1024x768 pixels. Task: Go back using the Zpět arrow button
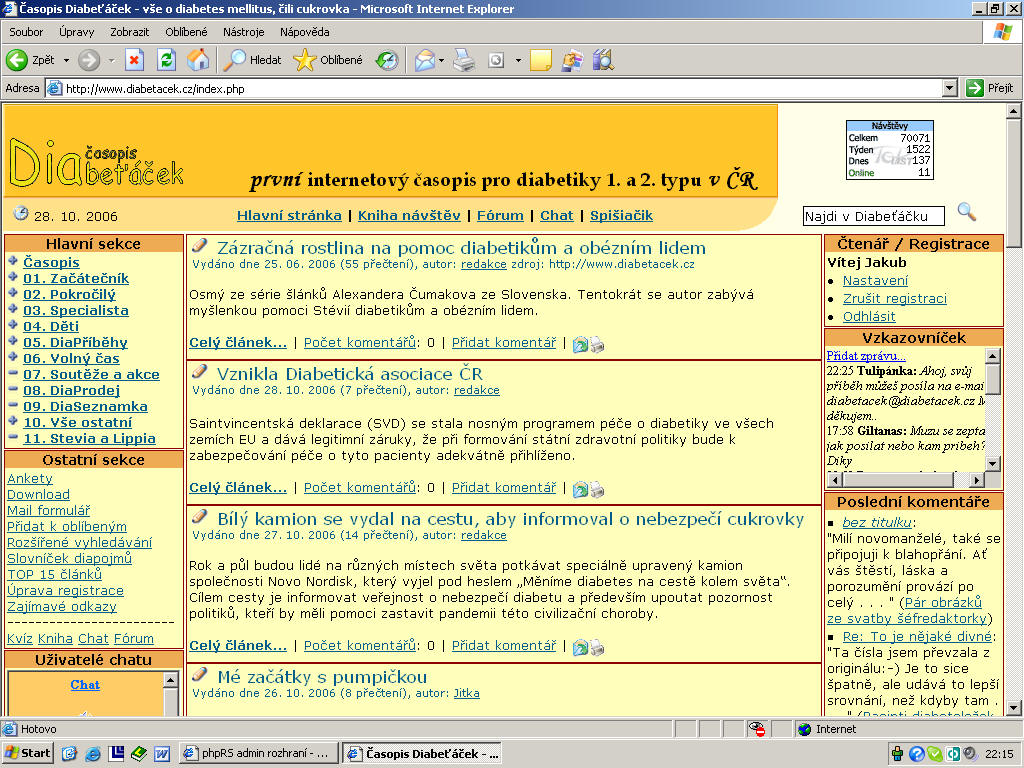30,61
